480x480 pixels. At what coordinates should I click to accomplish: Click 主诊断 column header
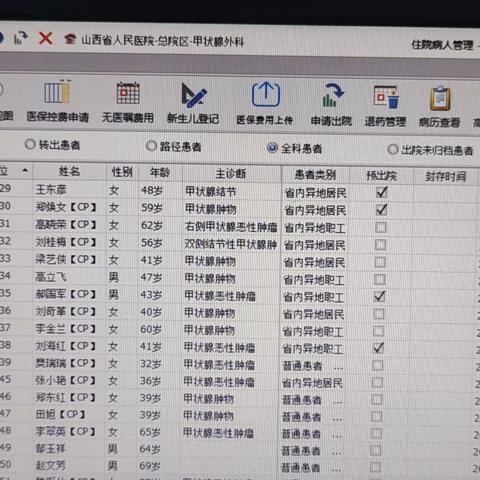231,173
